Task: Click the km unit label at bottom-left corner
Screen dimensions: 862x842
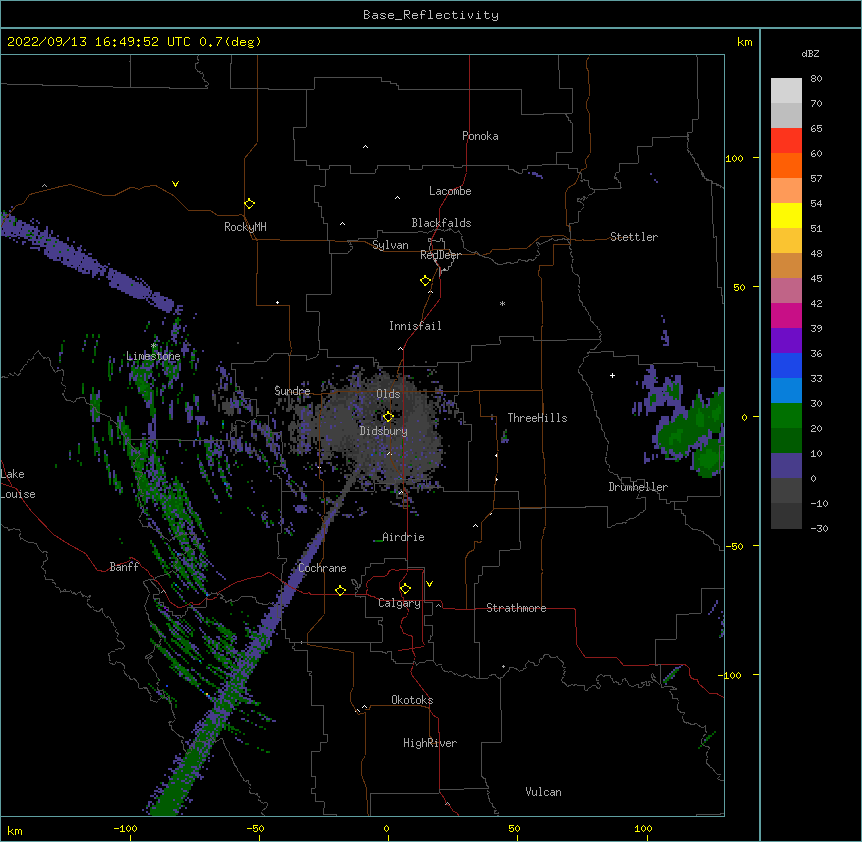Action: tap(15, 831)
